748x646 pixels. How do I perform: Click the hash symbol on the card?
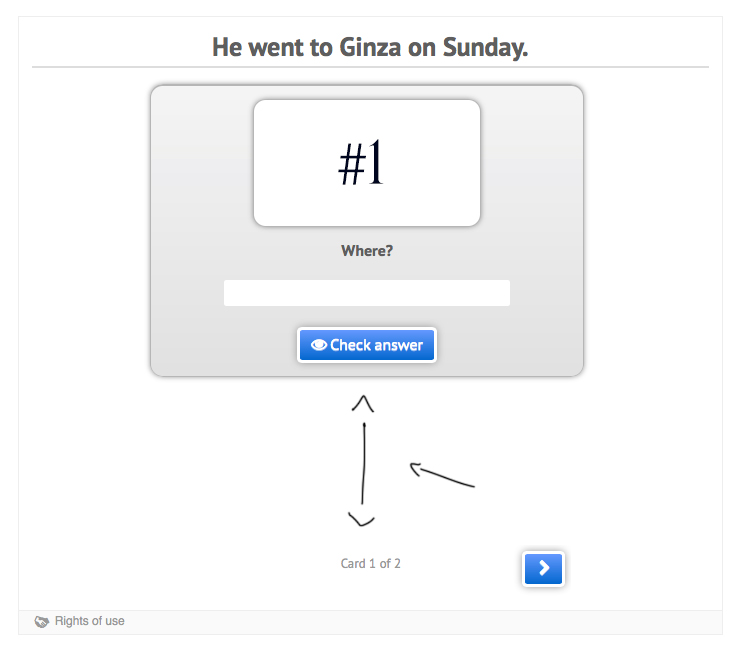point(352,164)
